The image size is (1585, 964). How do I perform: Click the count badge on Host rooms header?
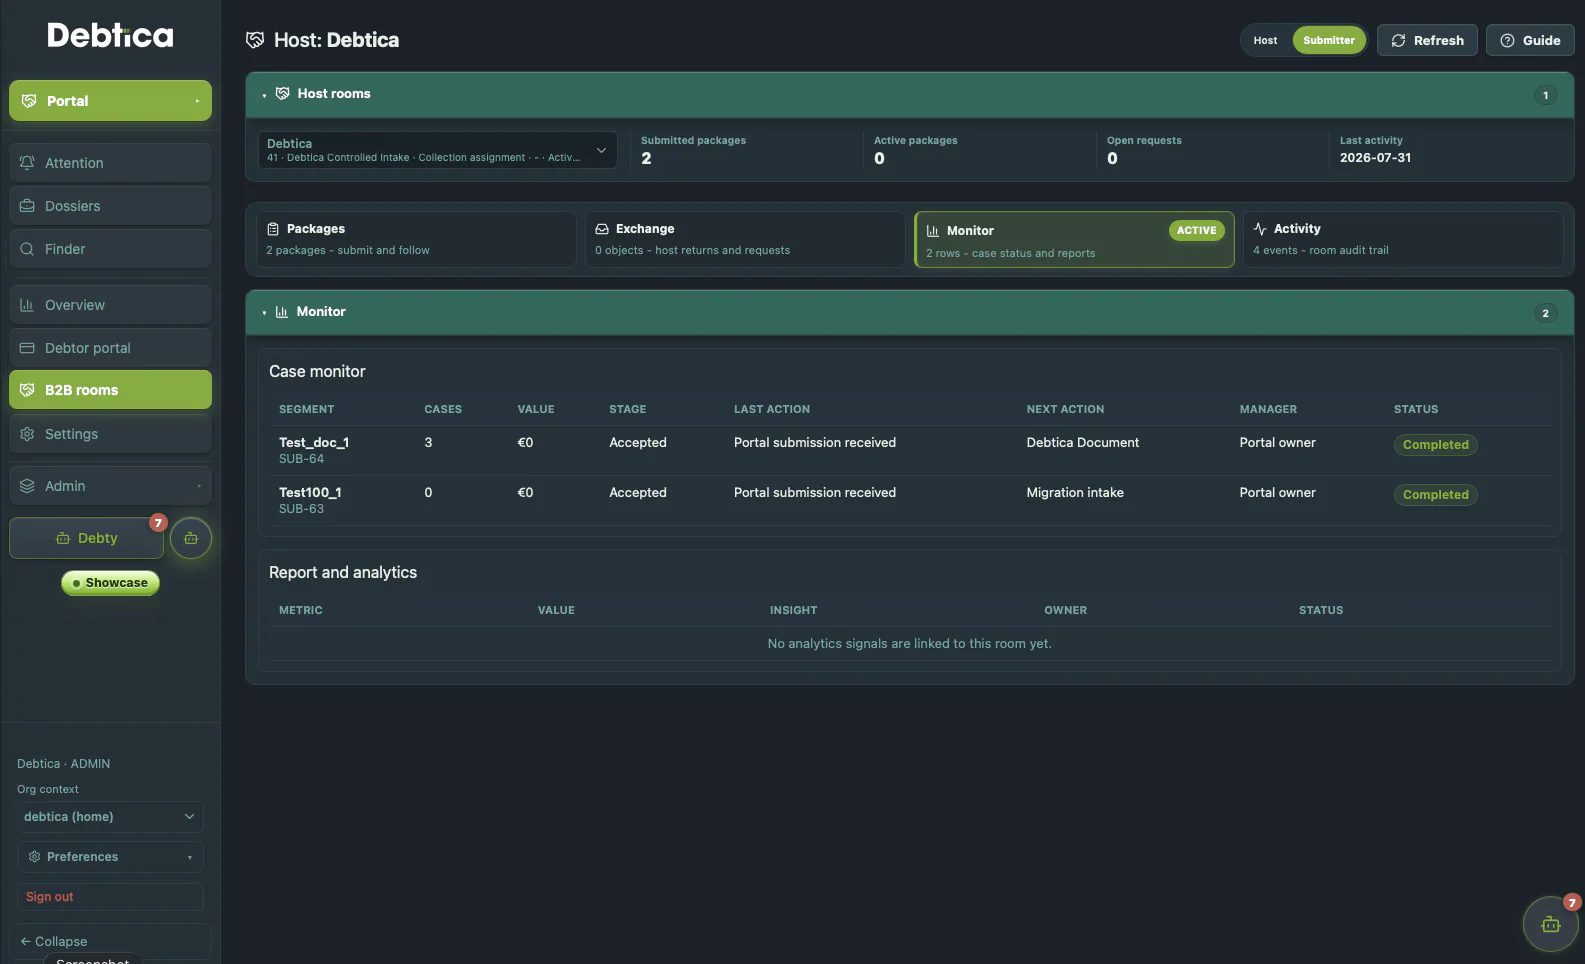[1545, 95]
